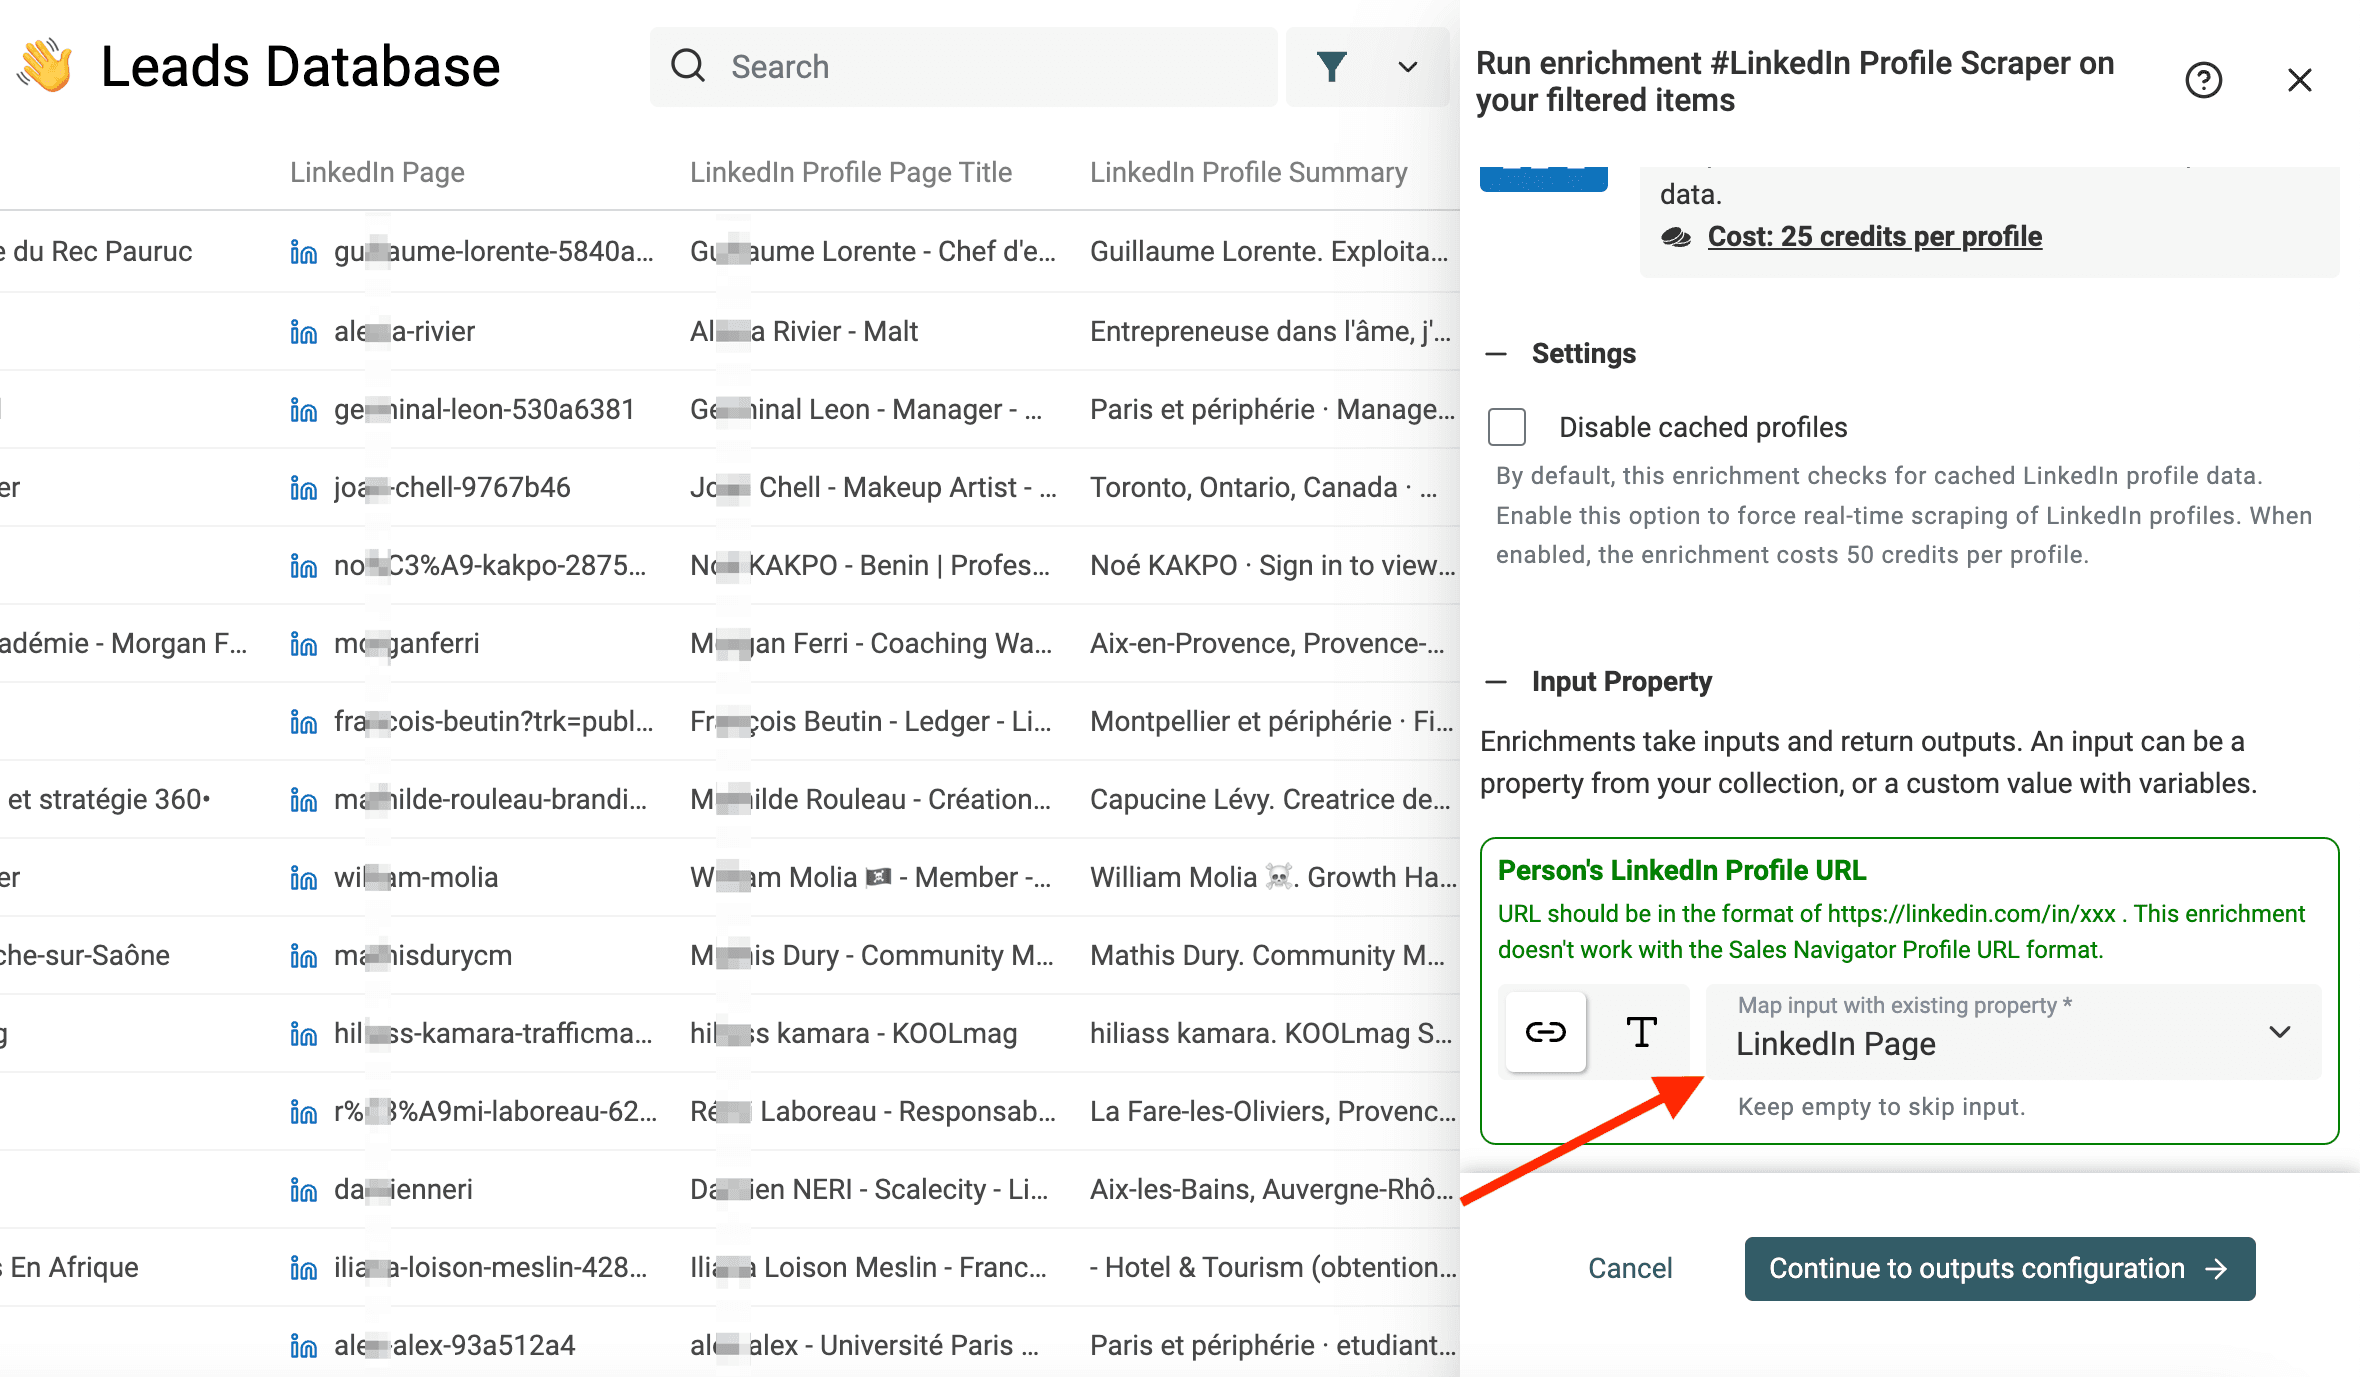Click the Toronto, Ontario, Canada summary cell
Viewport: 2360px width, 1377px height.
pyautogui.click(x=1263, y=487)
